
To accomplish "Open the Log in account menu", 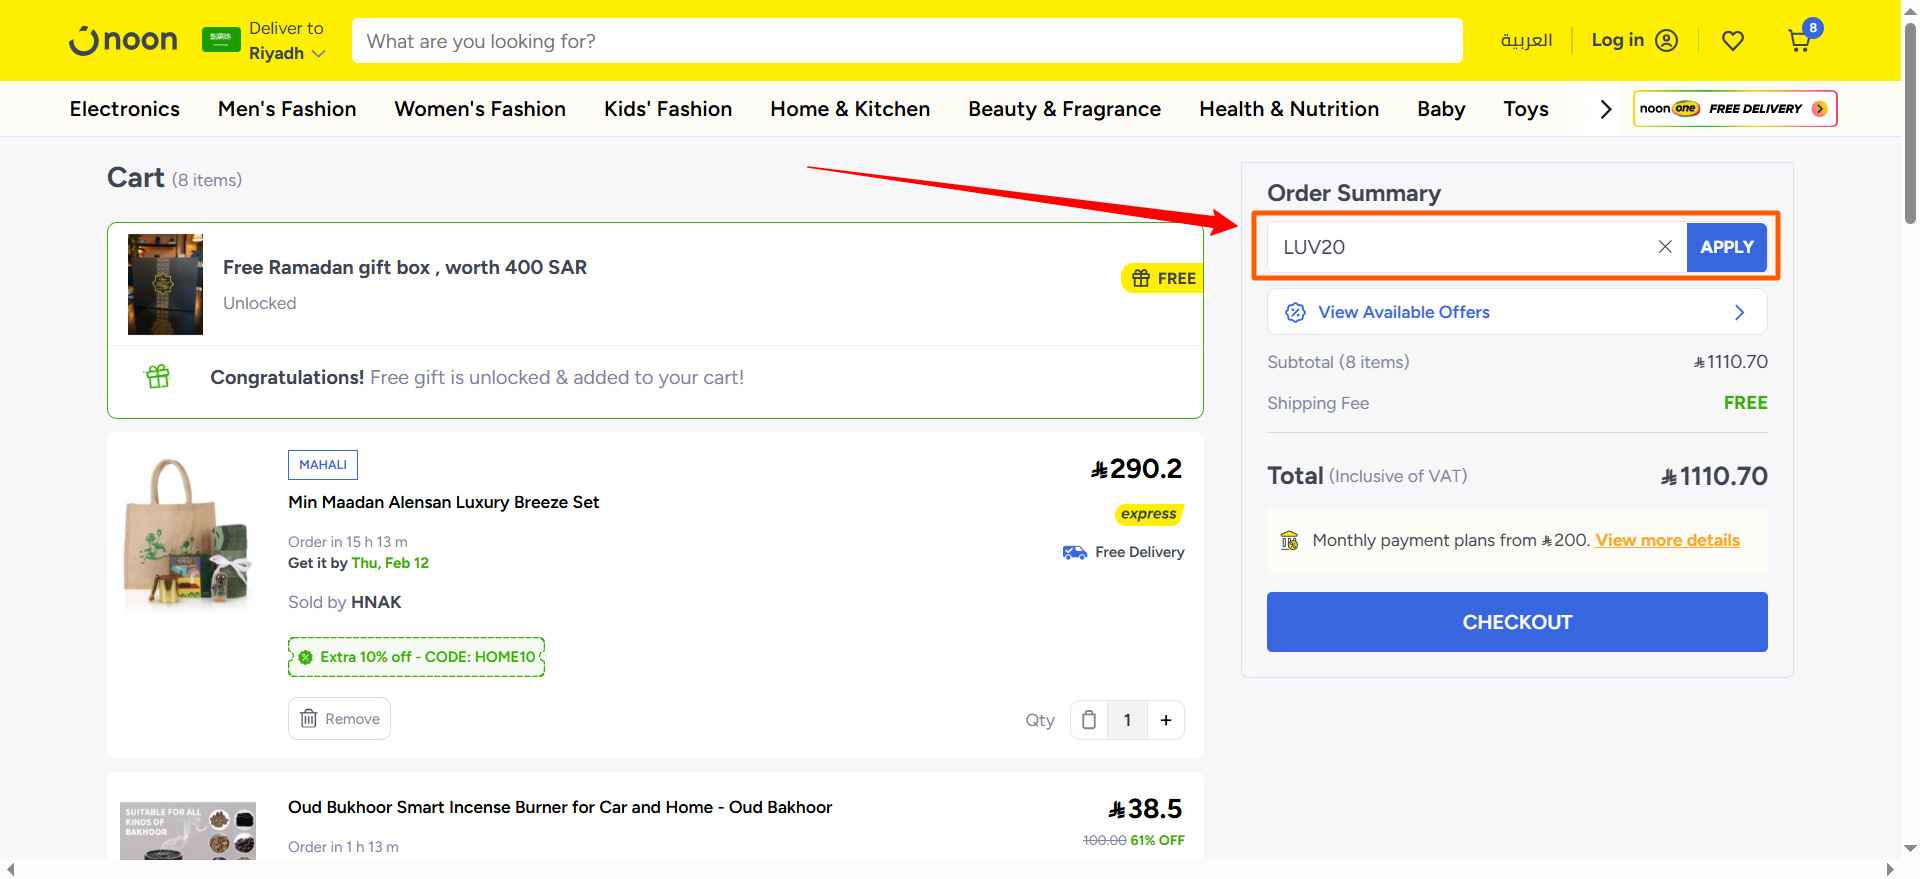I will [x=1634, y=40].
